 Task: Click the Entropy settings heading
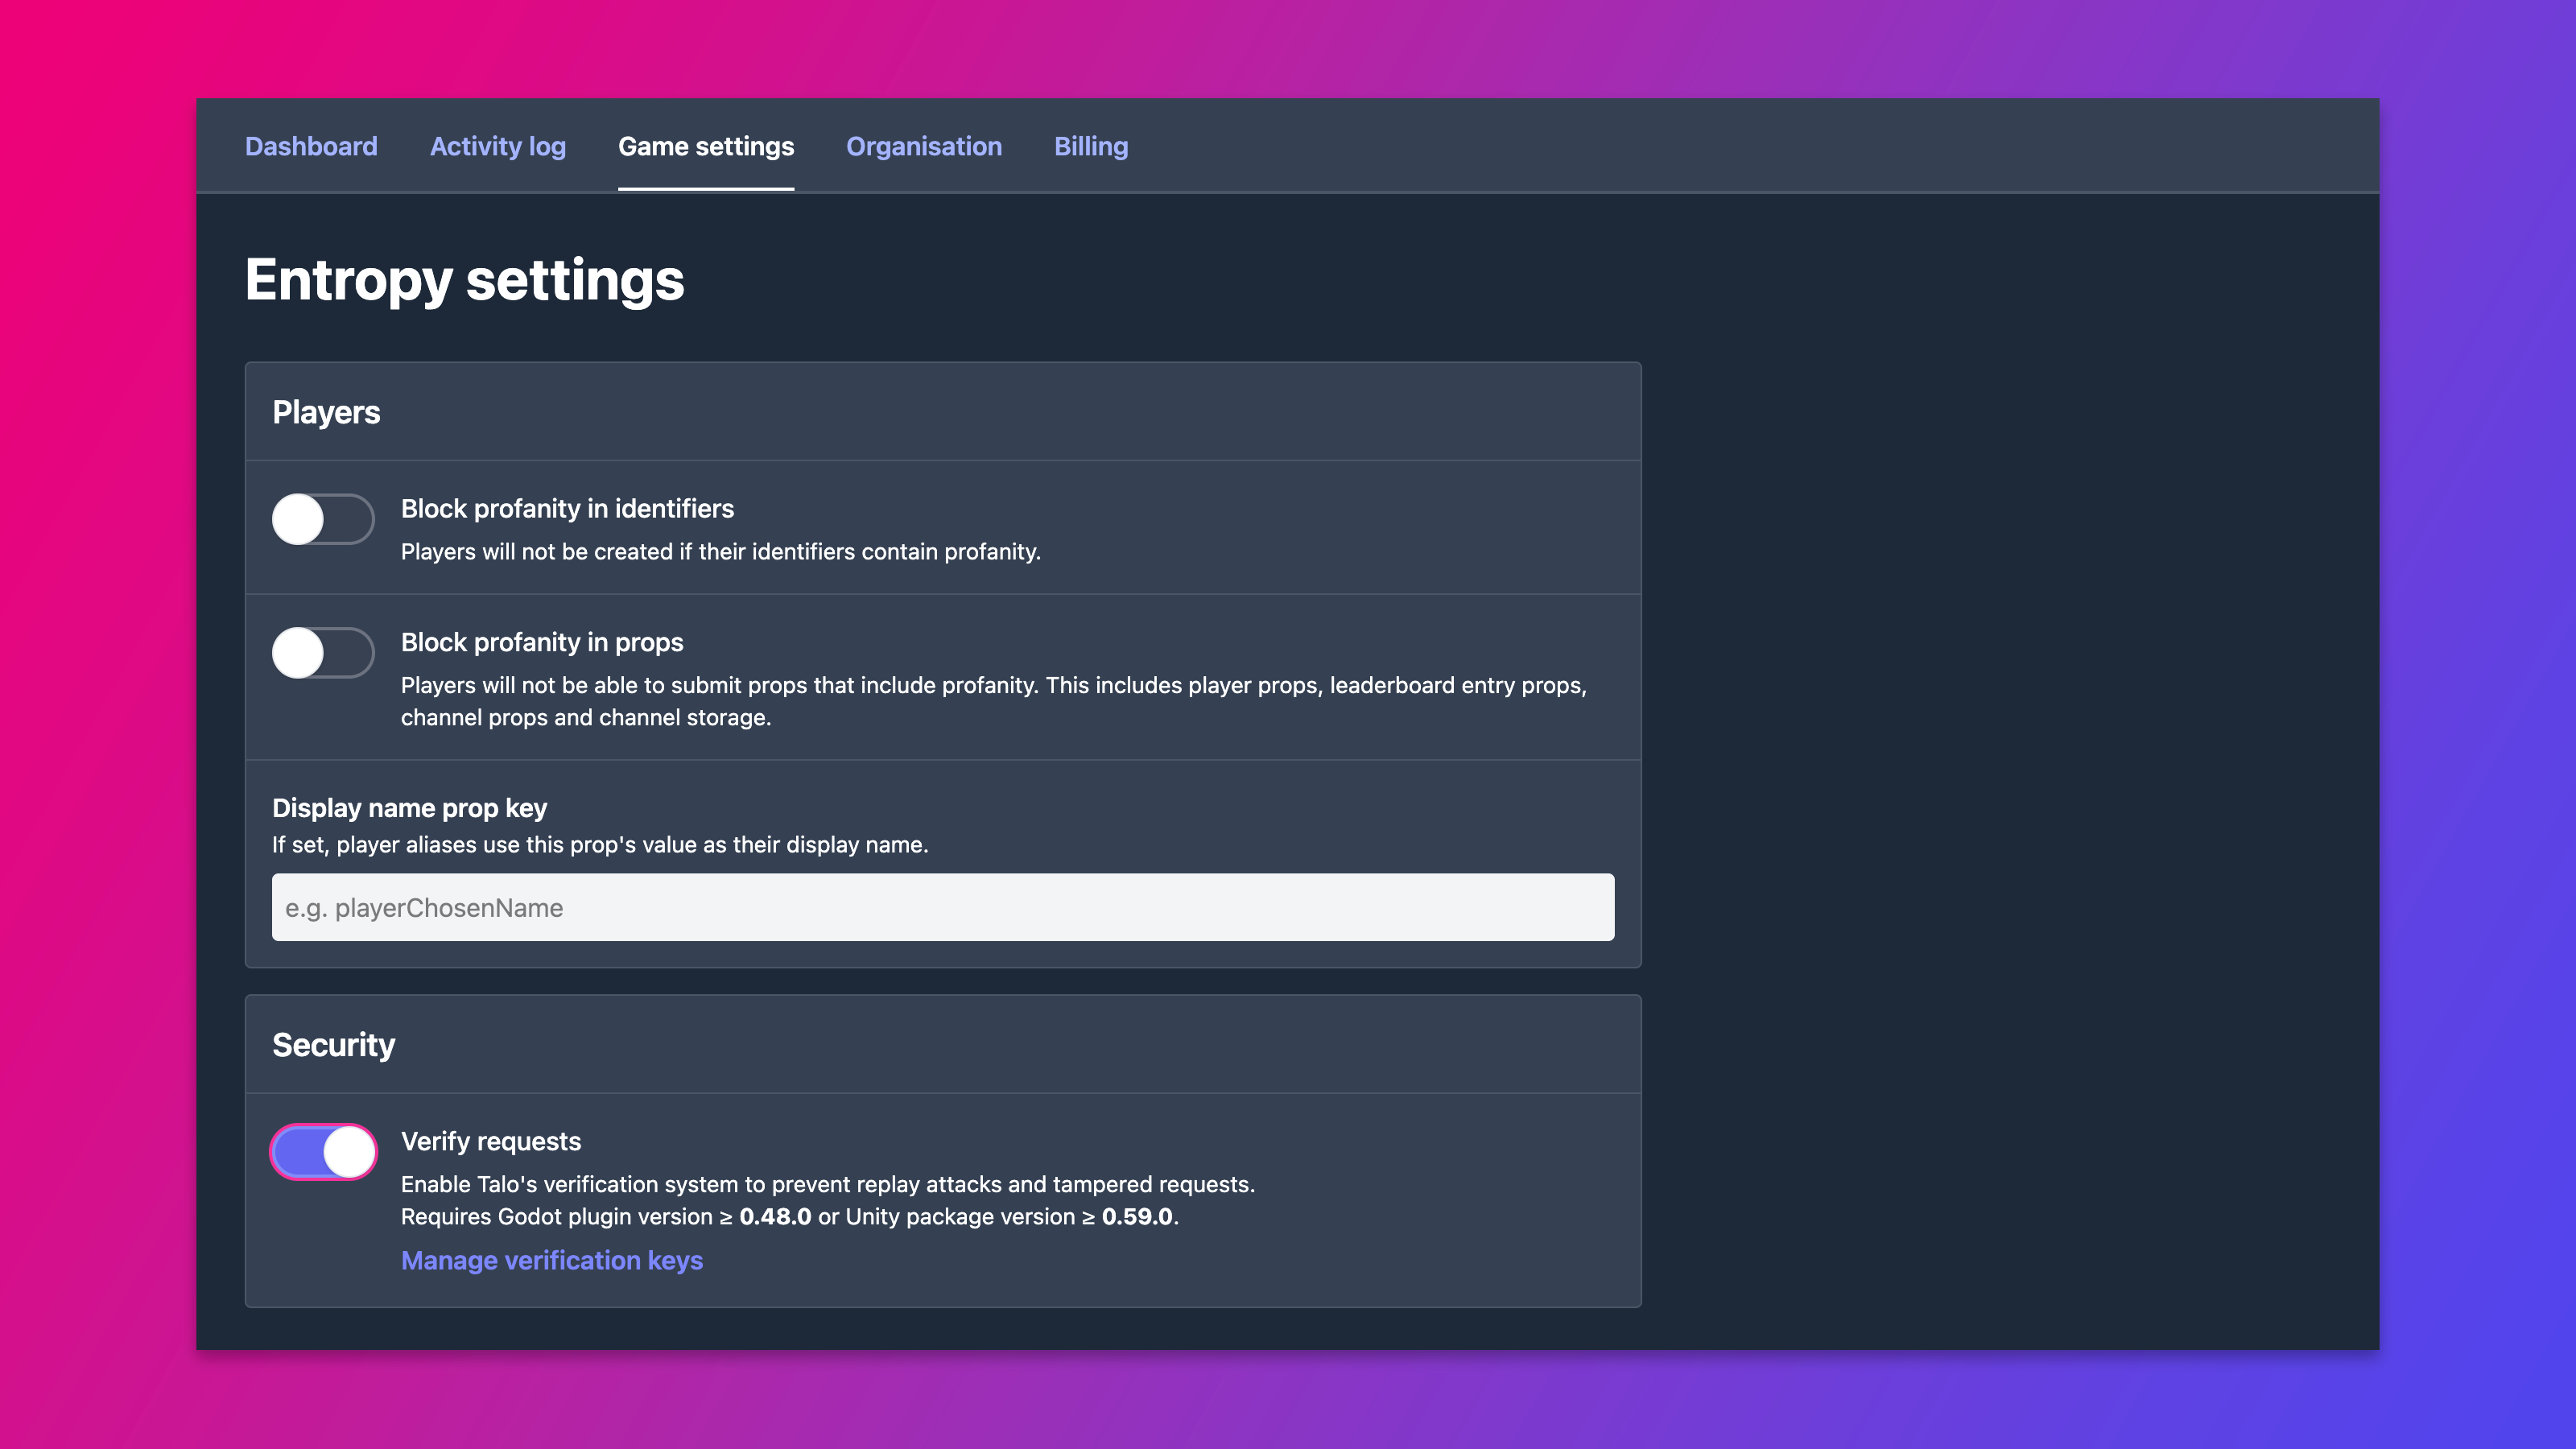point(465,280)
